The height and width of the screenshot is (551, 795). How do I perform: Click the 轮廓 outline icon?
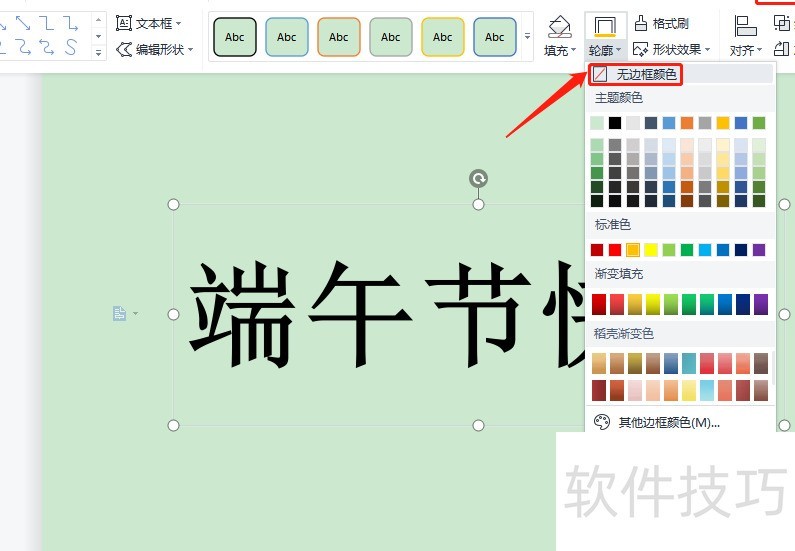605,27
